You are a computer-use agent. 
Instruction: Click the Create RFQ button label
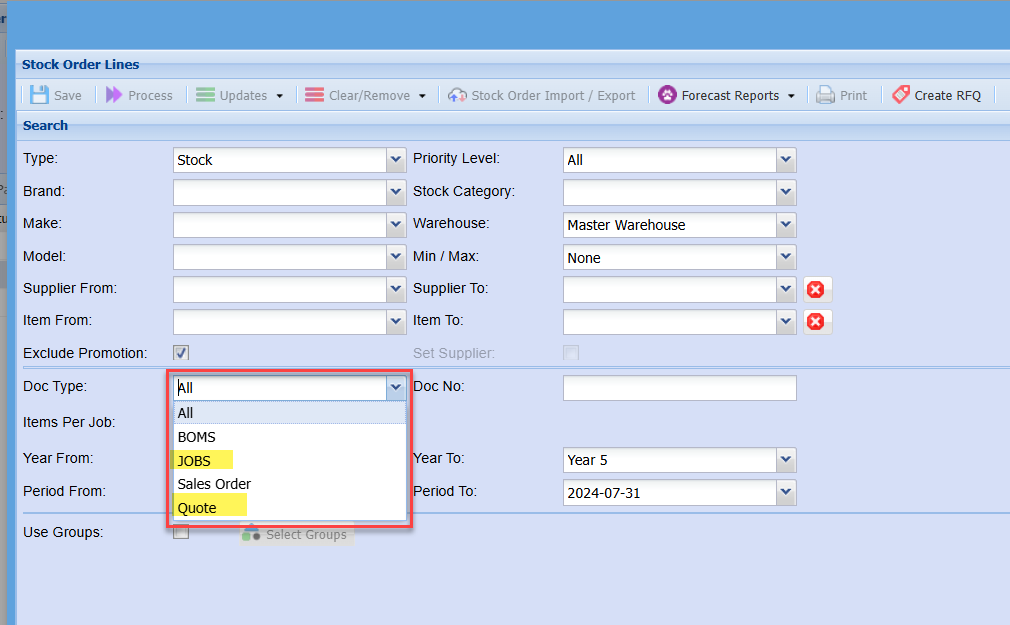click(x=948, y=95)
